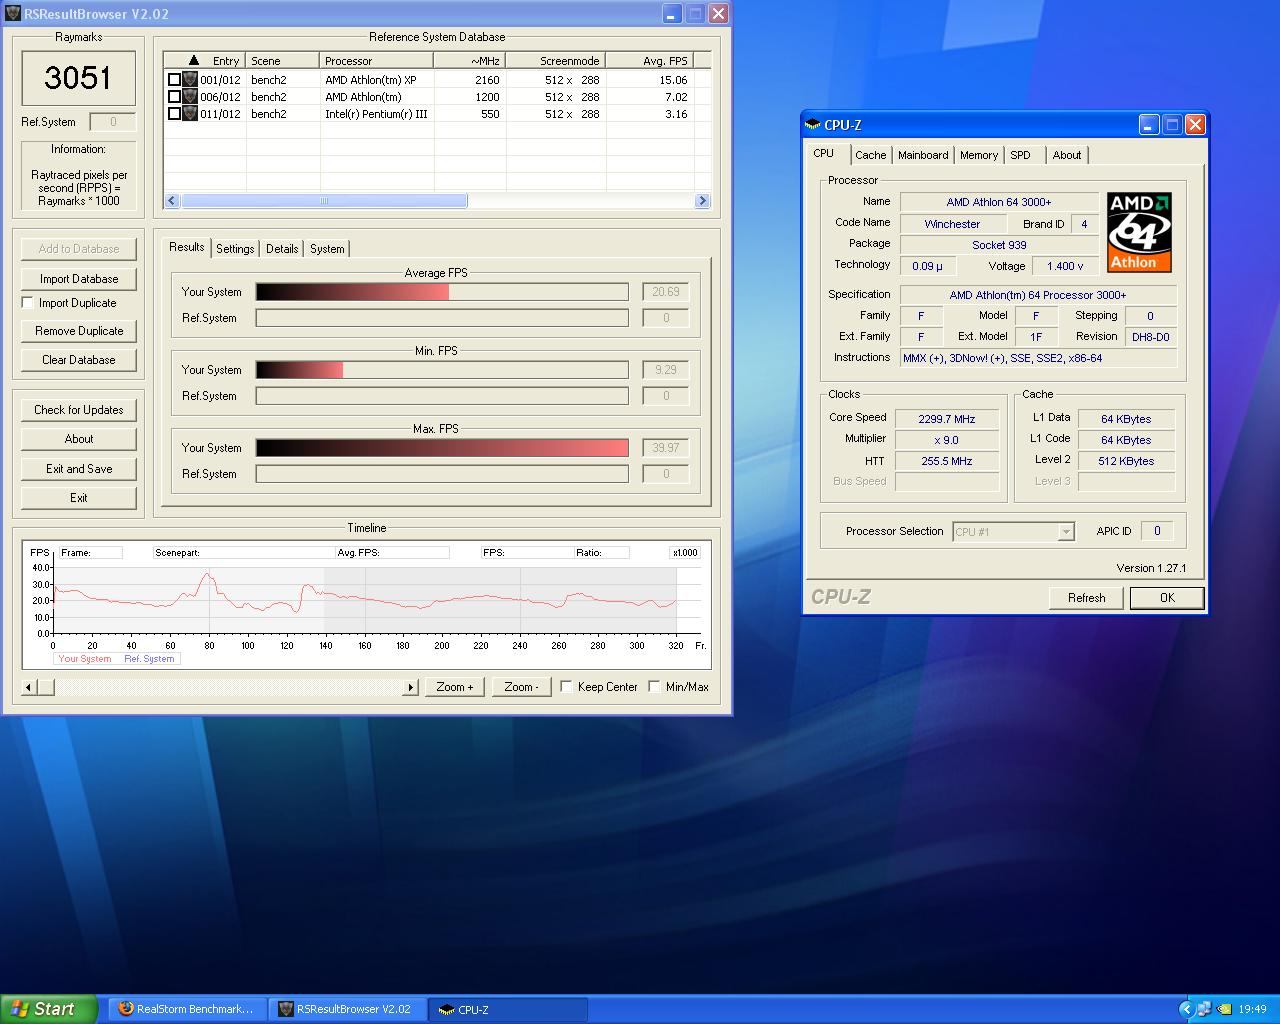Viewport: 1280px width, 1024px height.
Task: Click the Core Speed 2299.7 MHz value
Action: [x=947, y=419]
